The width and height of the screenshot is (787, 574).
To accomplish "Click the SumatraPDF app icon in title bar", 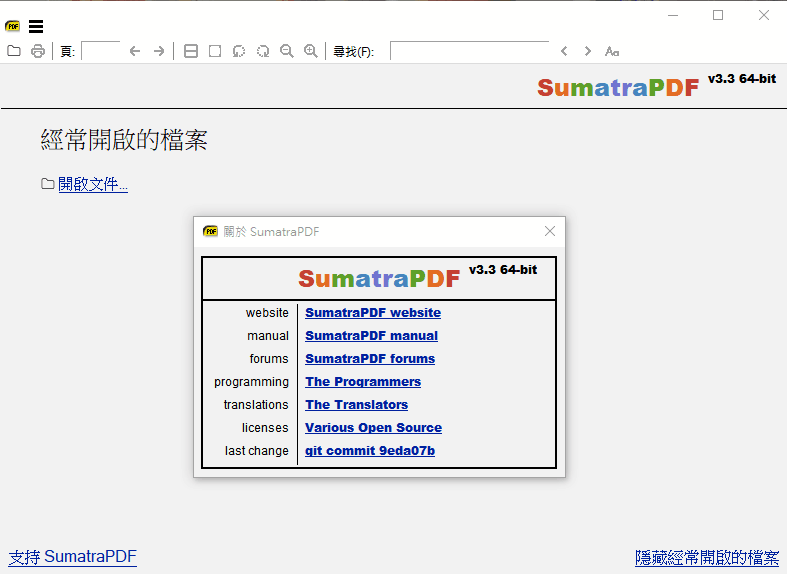I will pos(13,26).
